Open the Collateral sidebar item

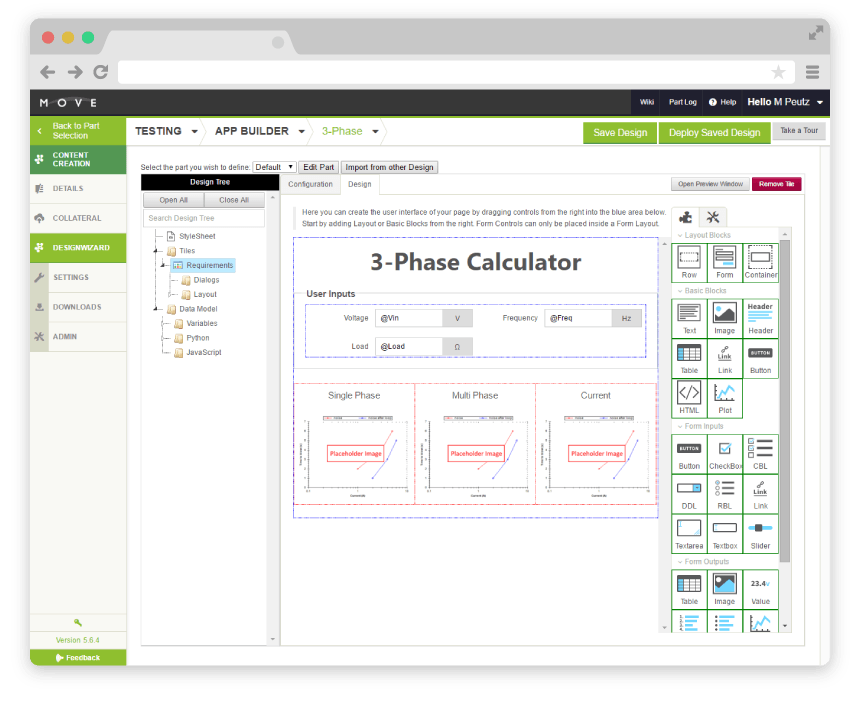point(78,218)
